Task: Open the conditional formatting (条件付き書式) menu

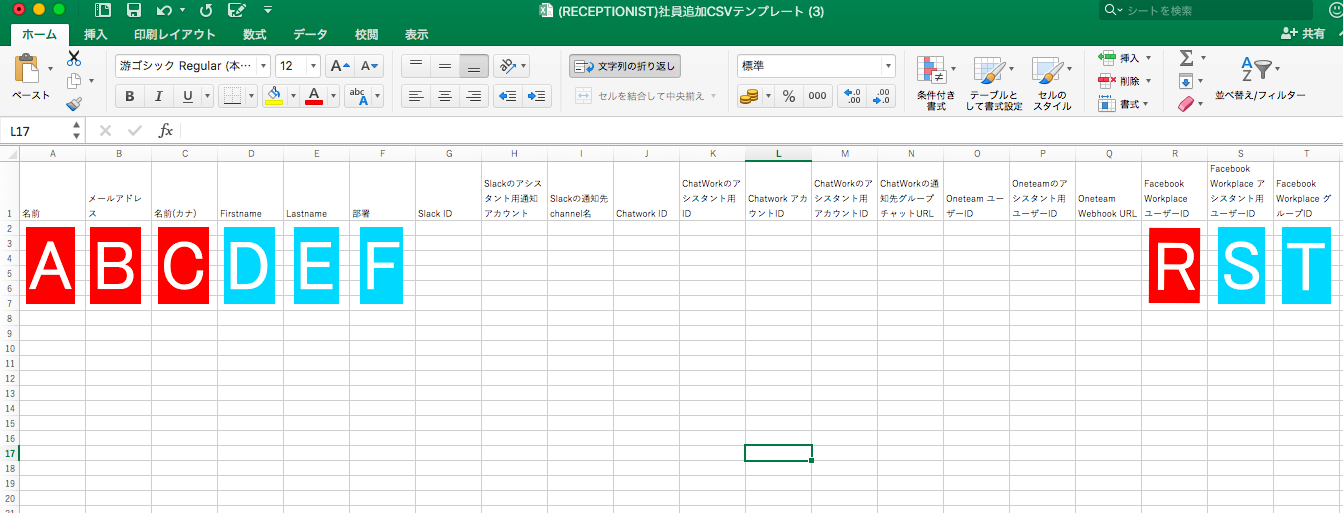Action: click(936, 82)
